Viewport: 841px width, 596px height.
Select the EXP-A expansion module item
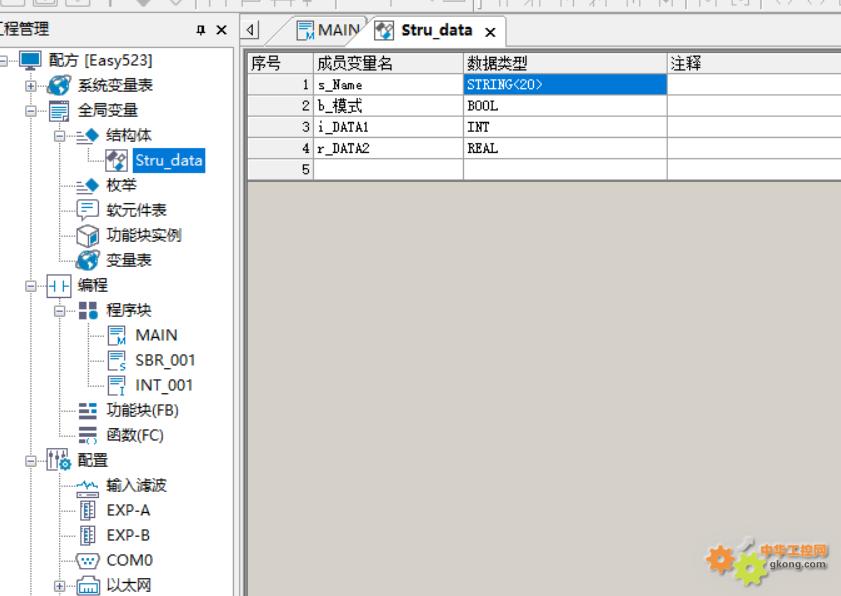(x=128, y=510)
